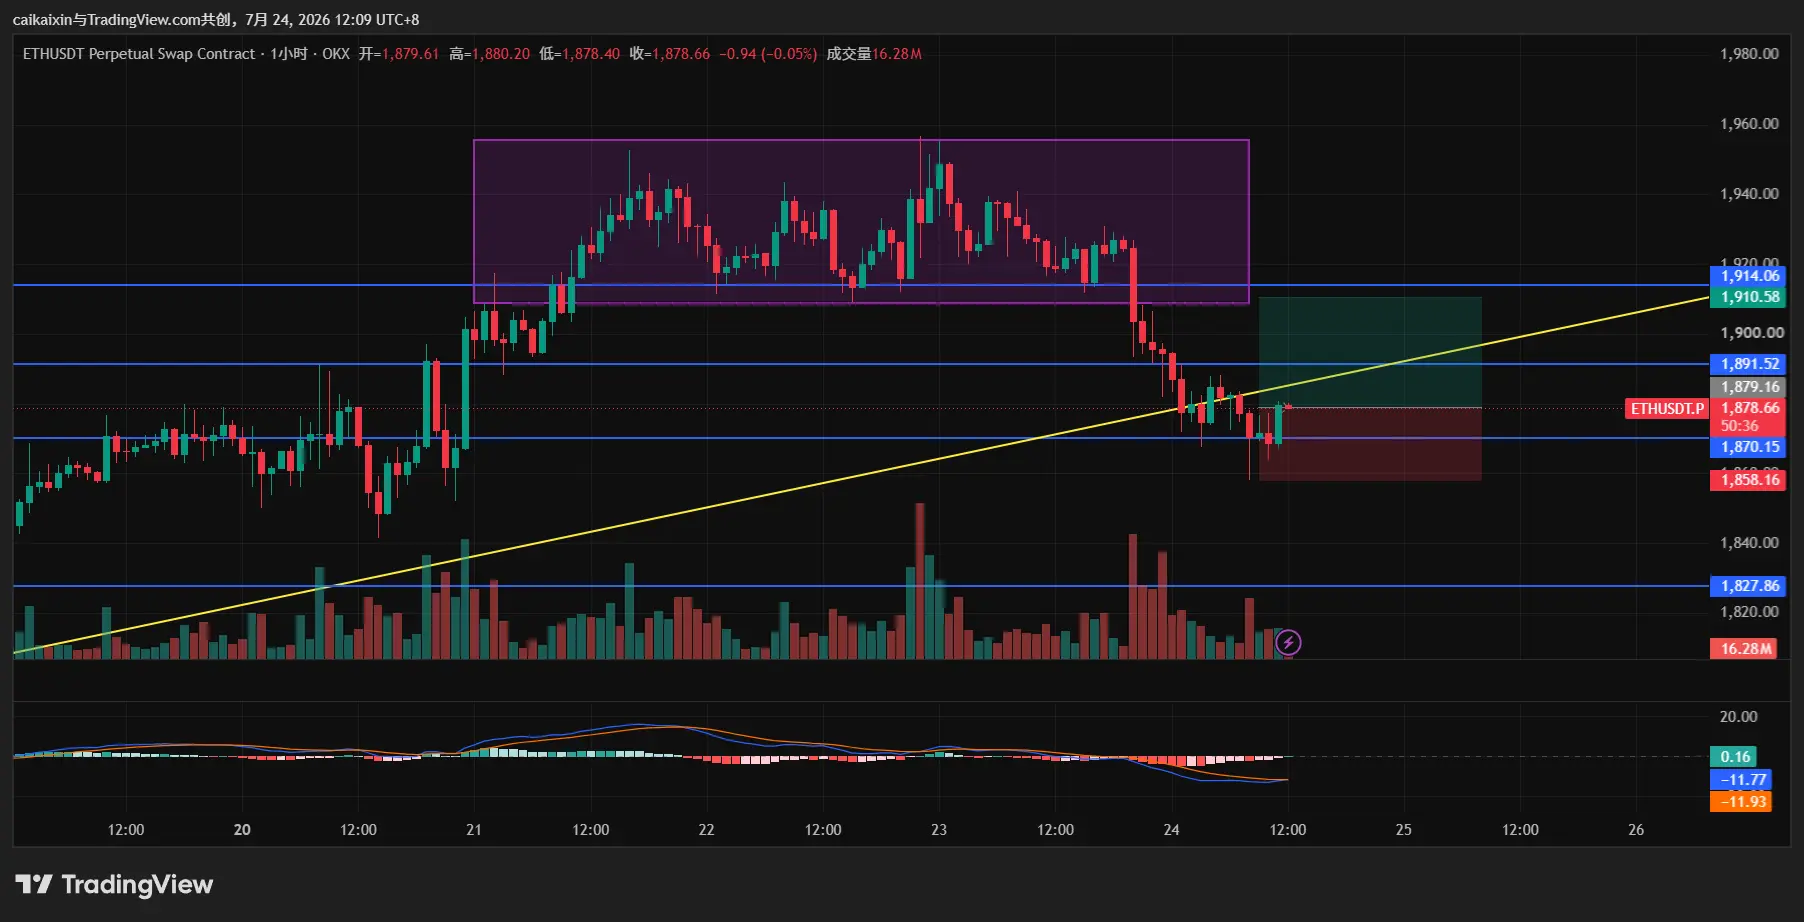Click date 22 on the time axis
The image size is (1804, 922).
pos(706,830)
